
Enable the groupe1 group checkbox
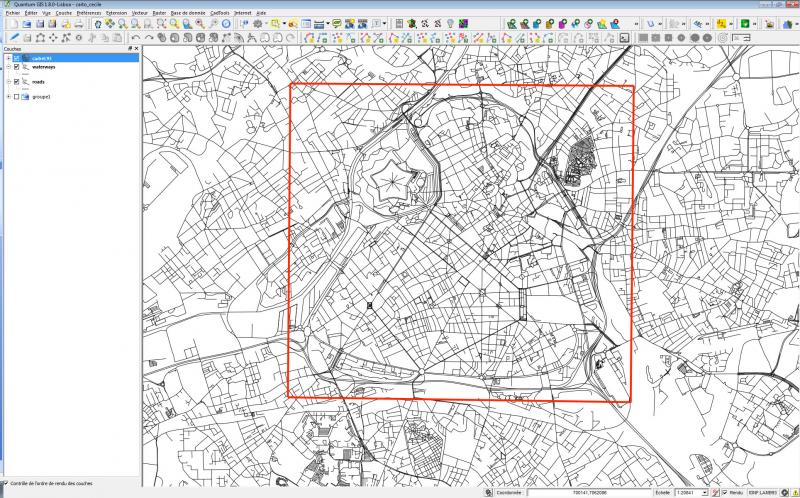click(16, 97)
